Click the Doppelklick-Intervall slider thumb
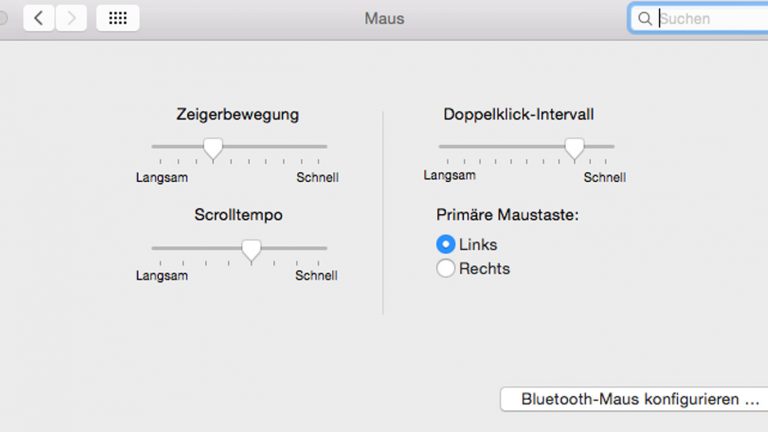 (x=574, y=148)
